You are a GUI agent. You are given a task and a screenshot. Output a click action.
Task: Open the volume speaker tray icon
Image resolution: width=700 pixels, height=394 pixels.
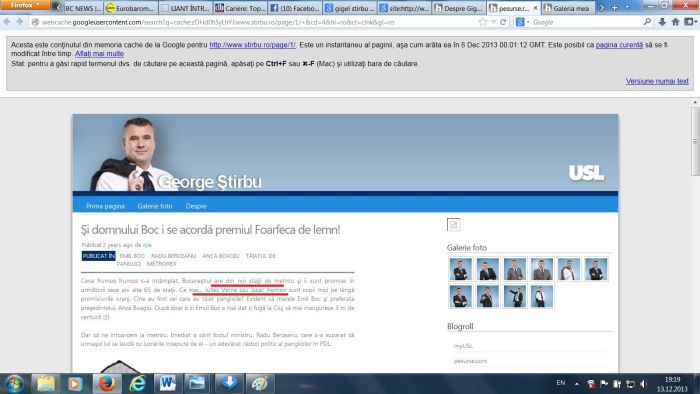(643, 384)
